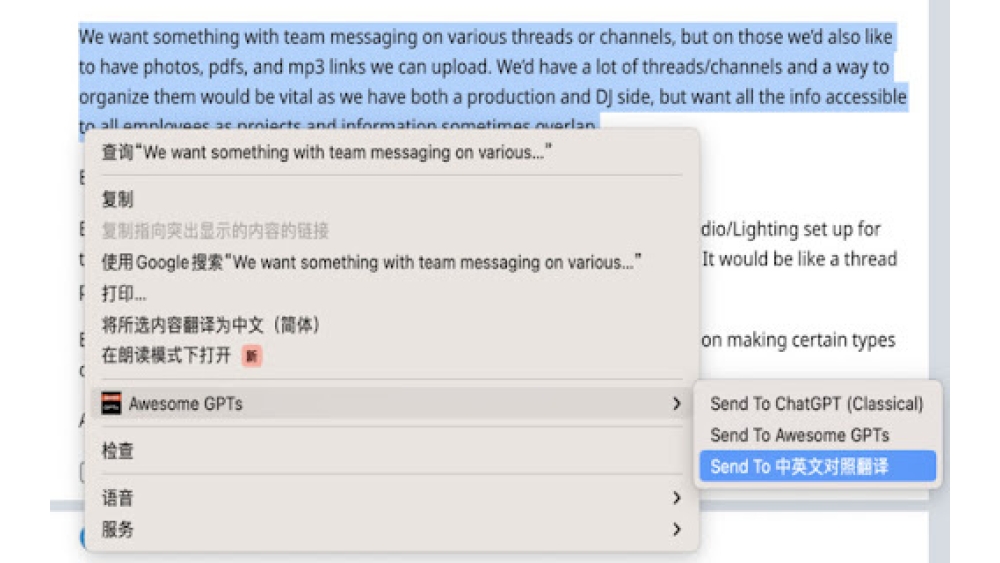Expand the Awesome GPTs submenu arrow
Screen dimensions: 1000x563
pos(676,404)
